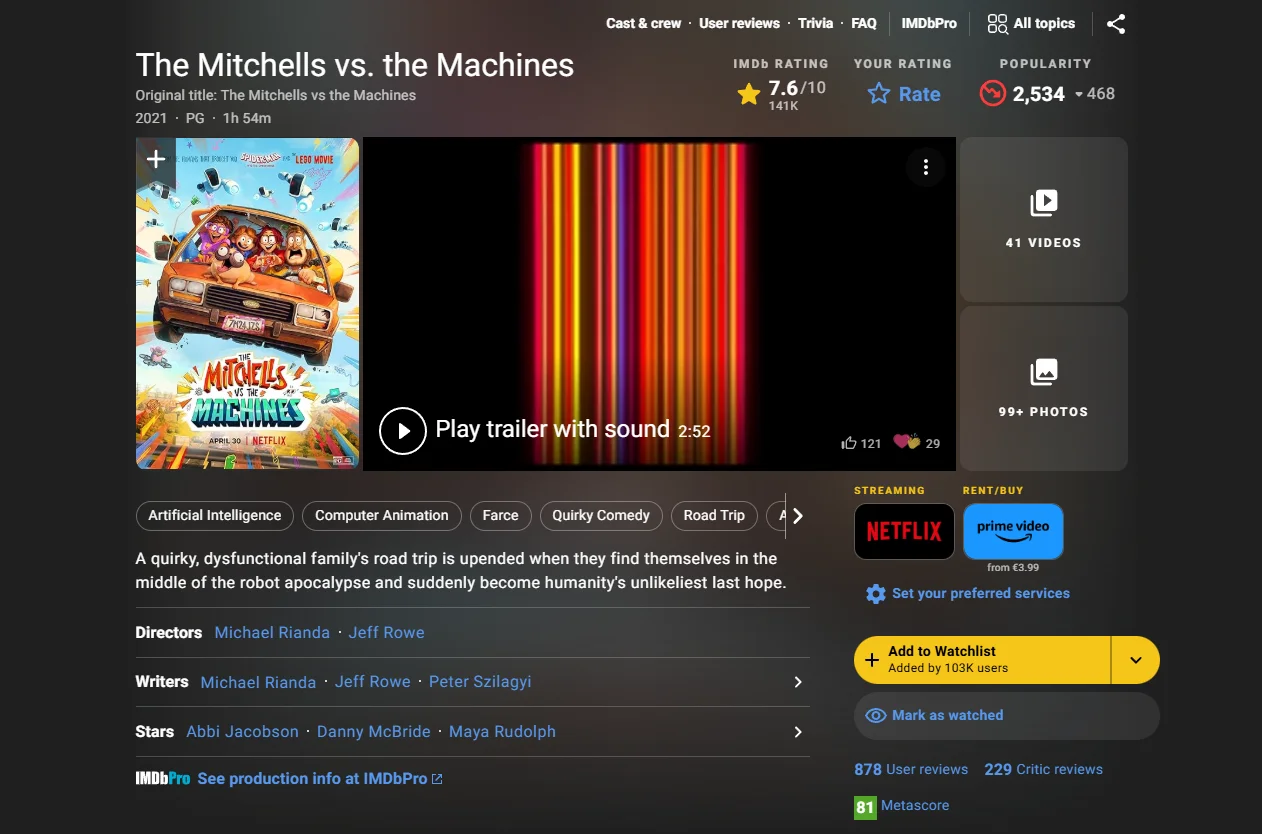Open the 99+ Photos gallery icon
The height and width of the screenshot is (834, 1262).
(x=1043, y=372)
